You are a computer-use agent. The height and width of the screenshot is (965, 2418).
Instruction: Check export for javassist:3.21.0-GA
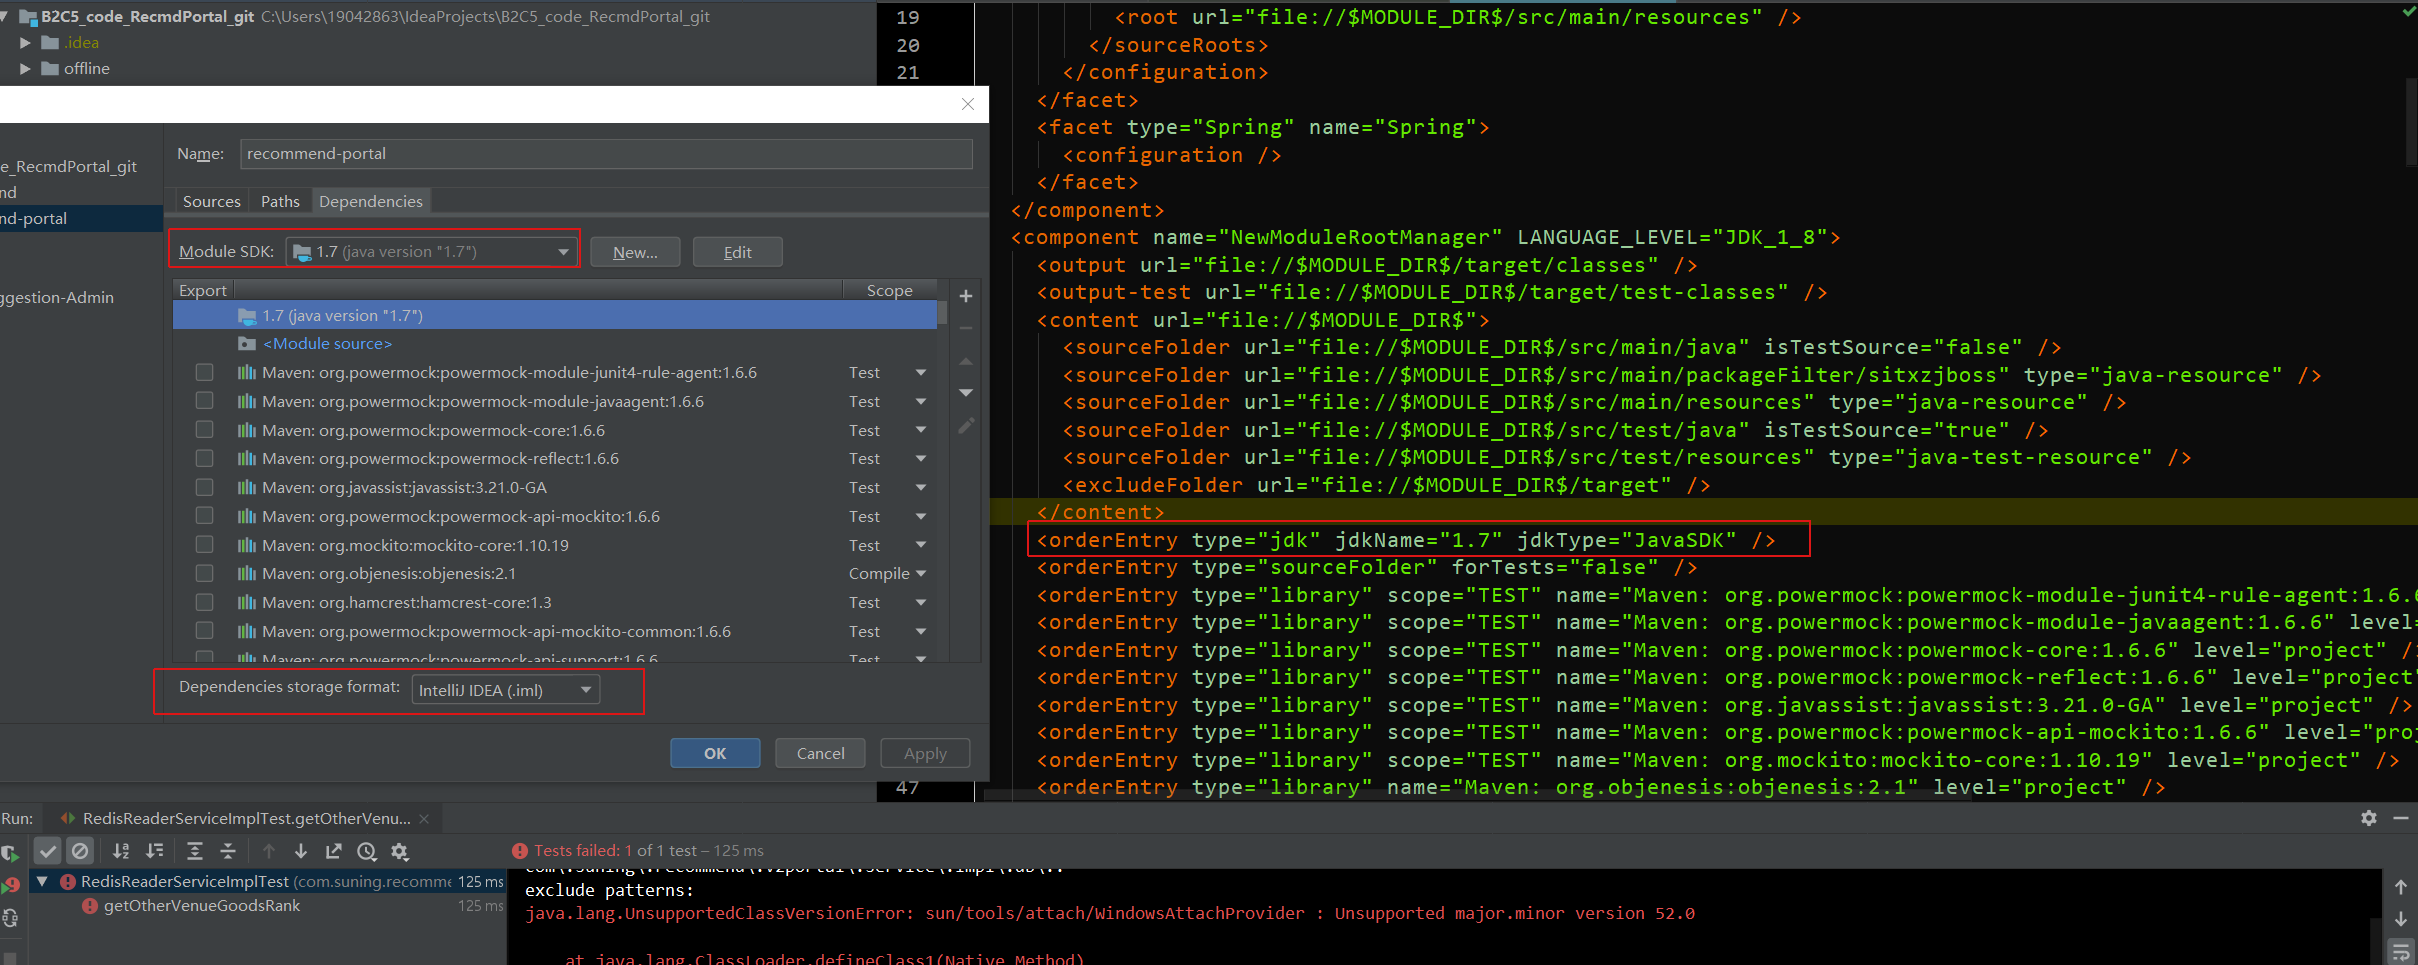(x=205, y=487)
